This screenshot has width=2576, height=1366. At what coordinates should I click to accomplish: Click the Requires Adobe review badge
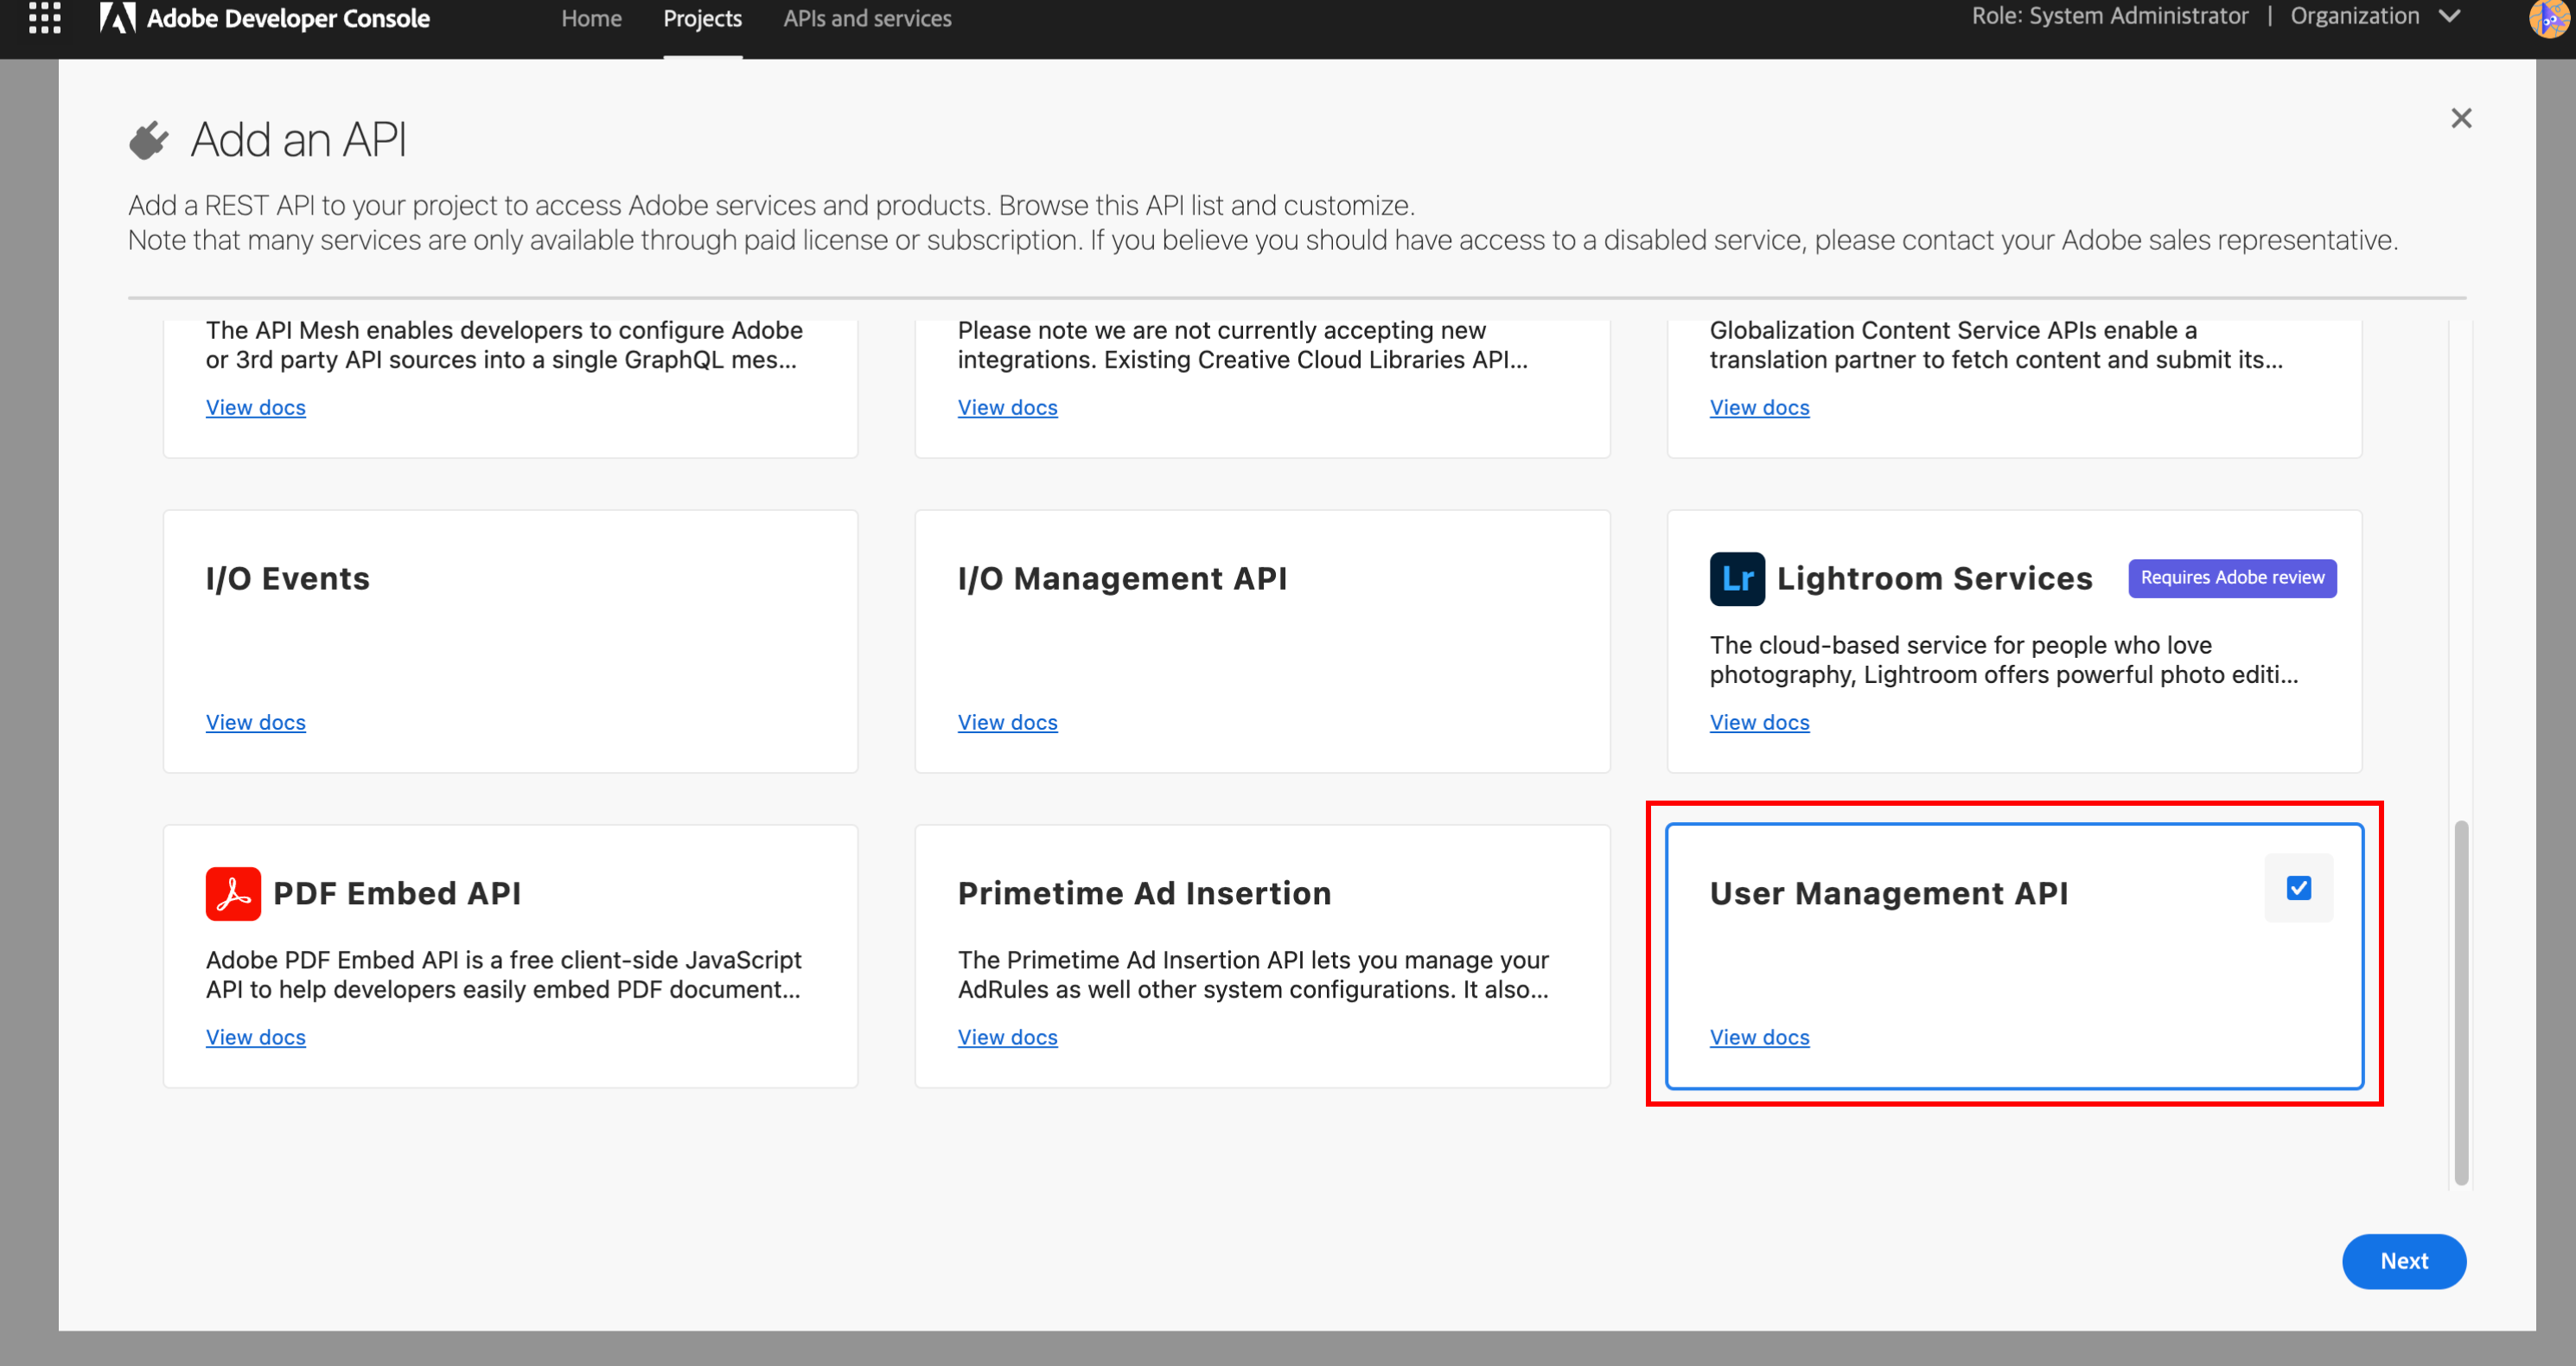(x=2232, y=578)
